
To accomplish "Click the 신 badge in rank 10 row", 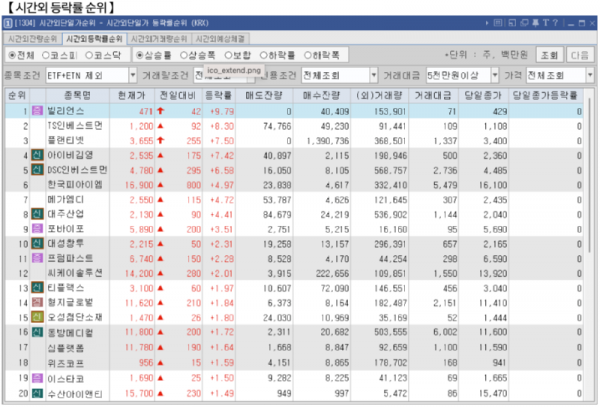I will [x=37, y=244].
